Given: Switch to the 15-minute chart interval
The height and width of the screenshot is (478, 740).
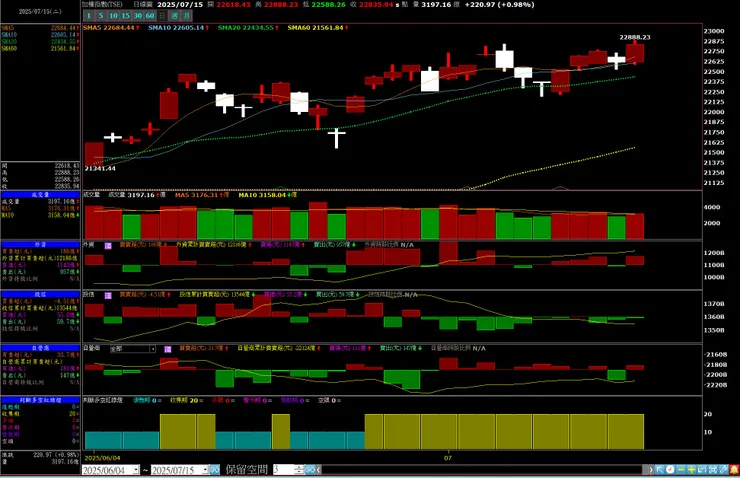Looking at the screenshot, I should point(125,16).
